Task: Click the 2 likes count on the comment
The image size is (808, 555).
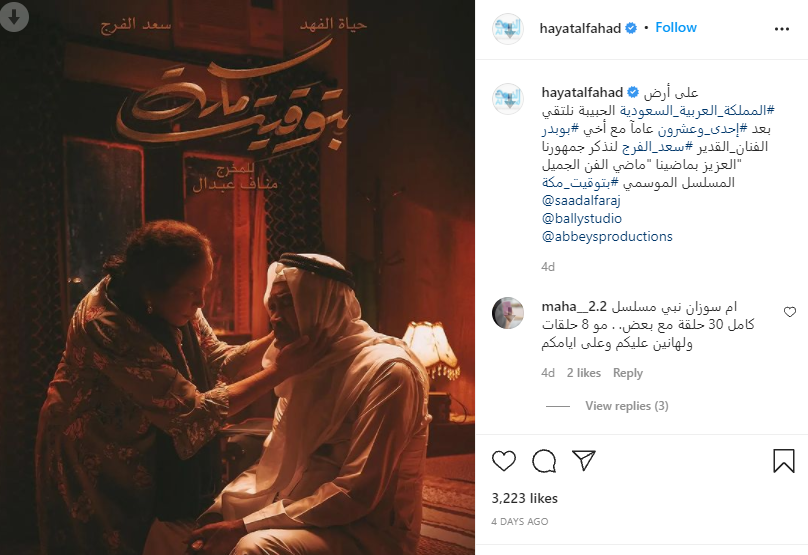Action: 583,373
